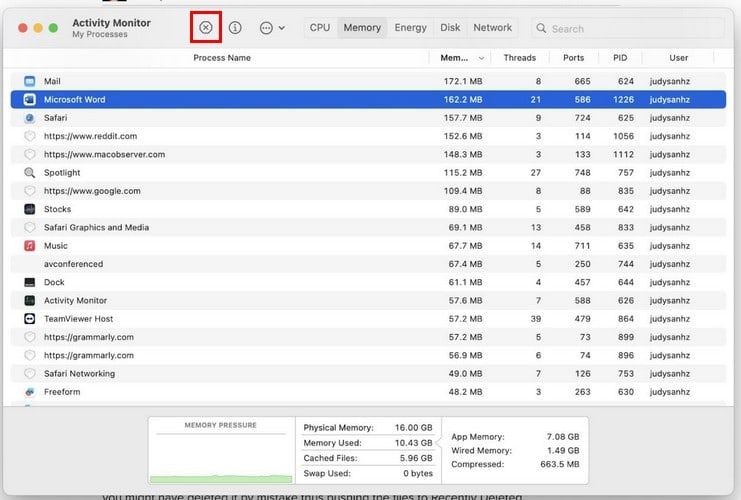Image resolution: width=741 pixels, height=500 pixels.
Task: Select the TeamViewer Host icon
Action: click(30, 319)
